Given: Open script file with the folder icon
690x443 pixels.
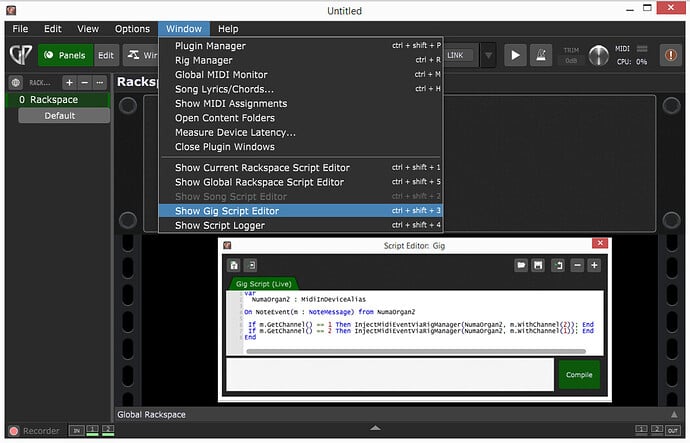Looking at the screenshot, I should [521, 265].
